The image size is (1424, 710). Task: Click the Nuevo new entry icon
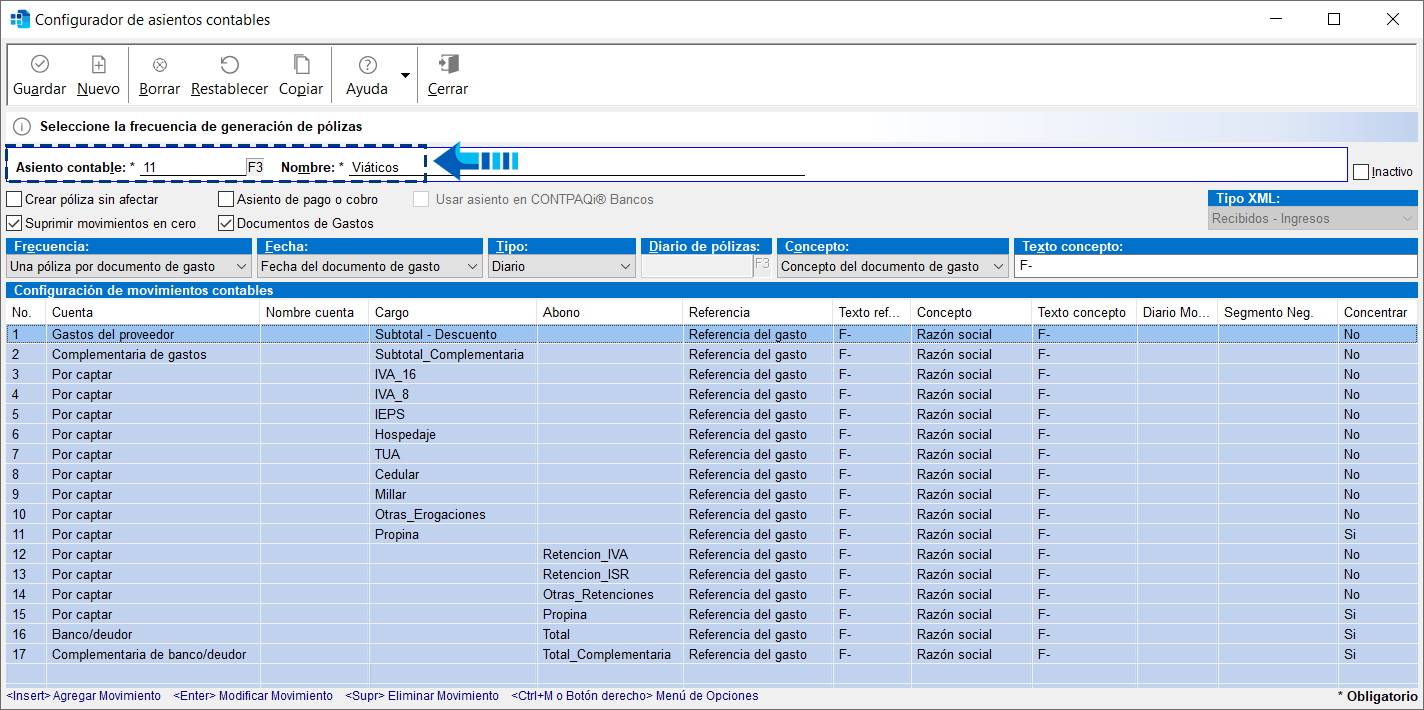click(x=98, y=65)
